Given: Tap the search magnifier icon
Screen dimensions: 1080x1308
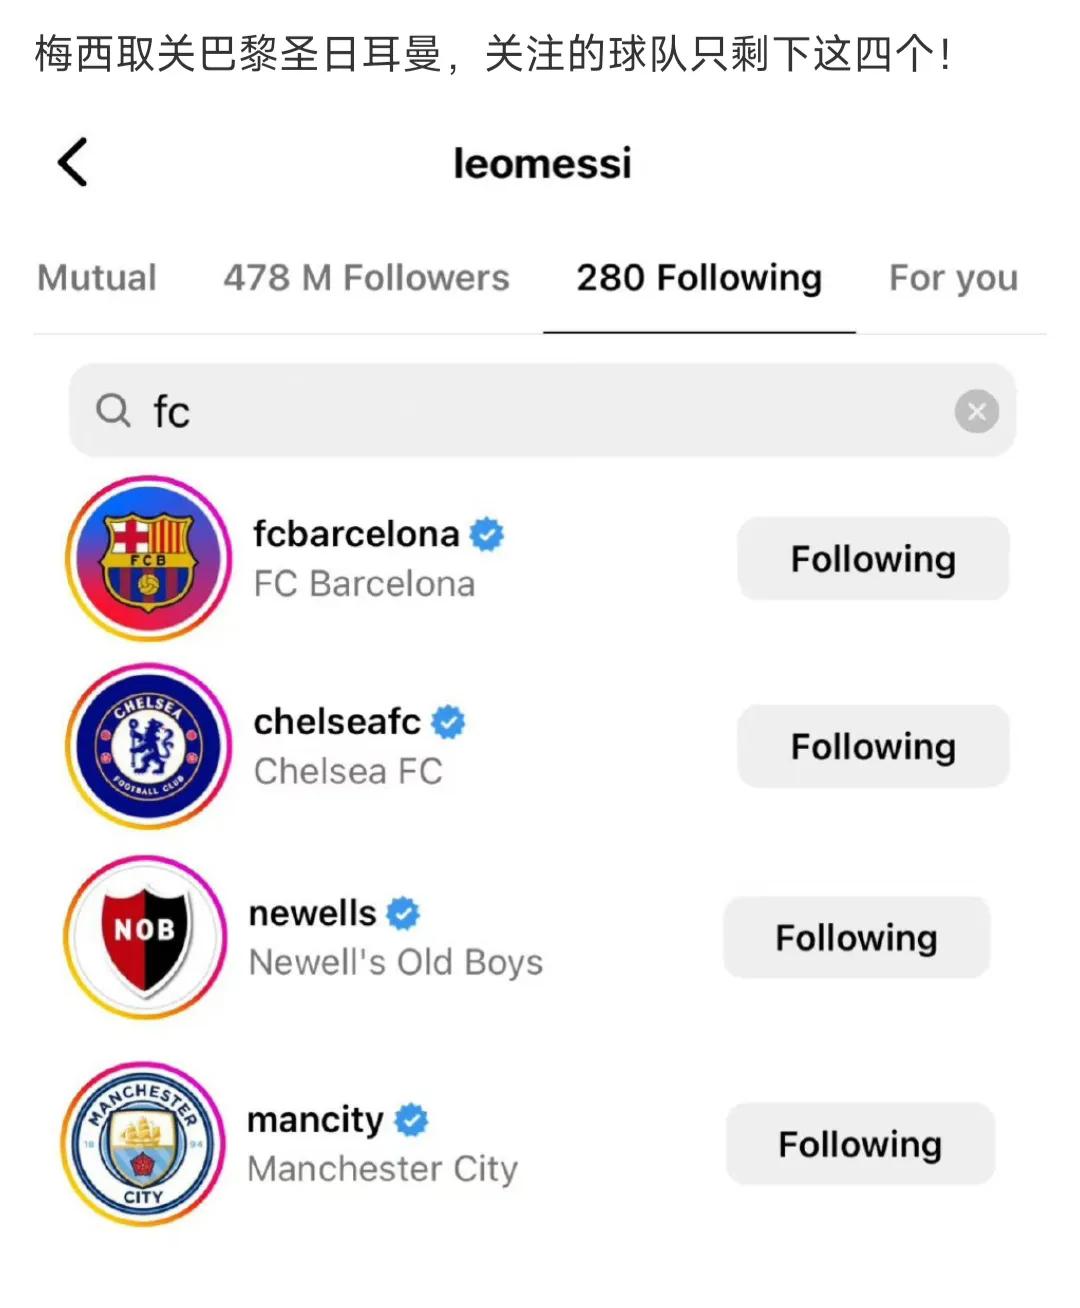Looking at the screenshot, I should pyautogui.click(x=113, y=410).
